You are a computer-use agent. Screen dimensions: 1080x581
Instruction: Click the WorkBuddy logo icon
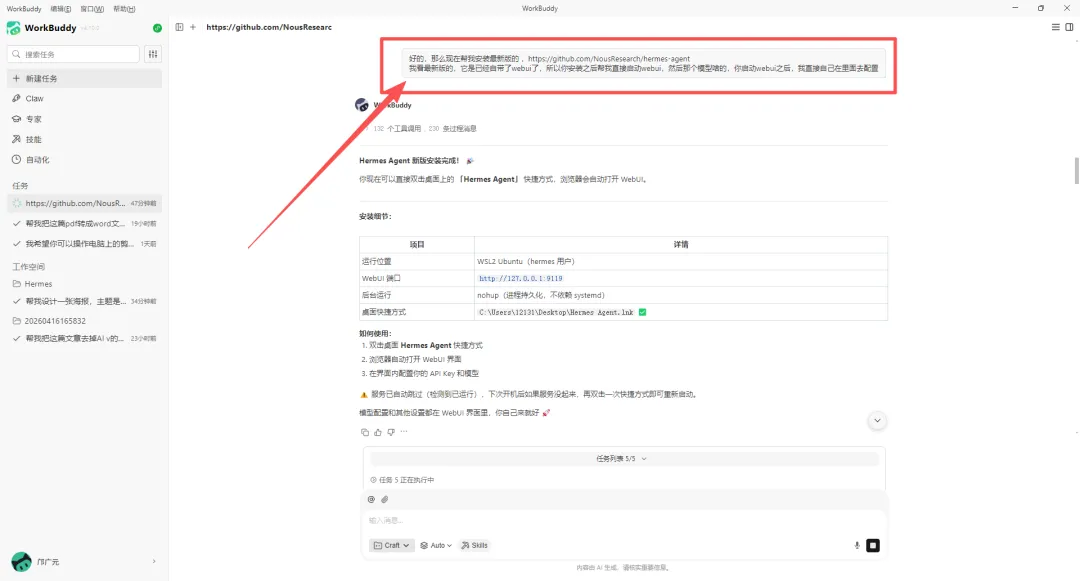13,28
